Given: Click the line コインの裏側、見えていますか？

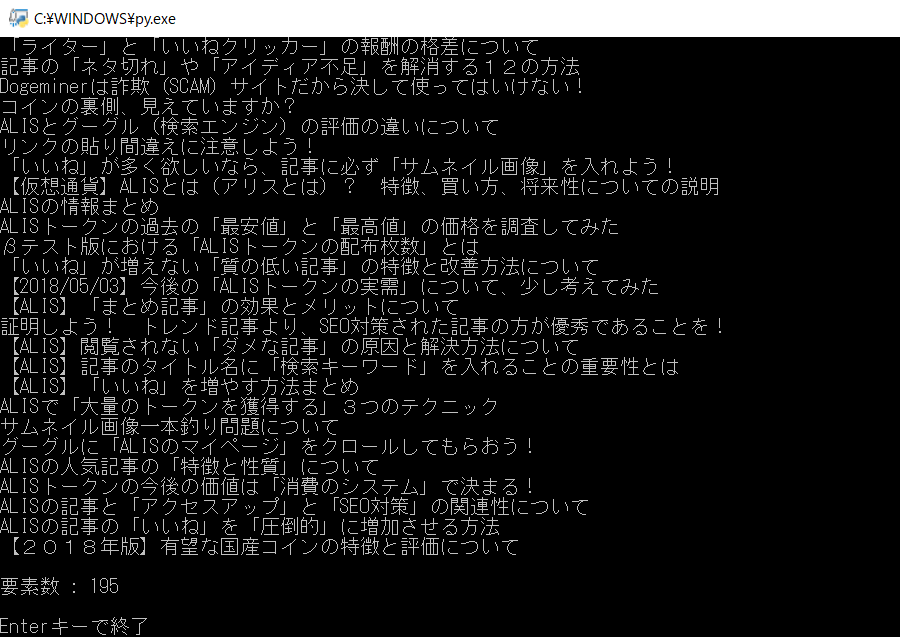Looking at the screenshot, I should [148, 107].
